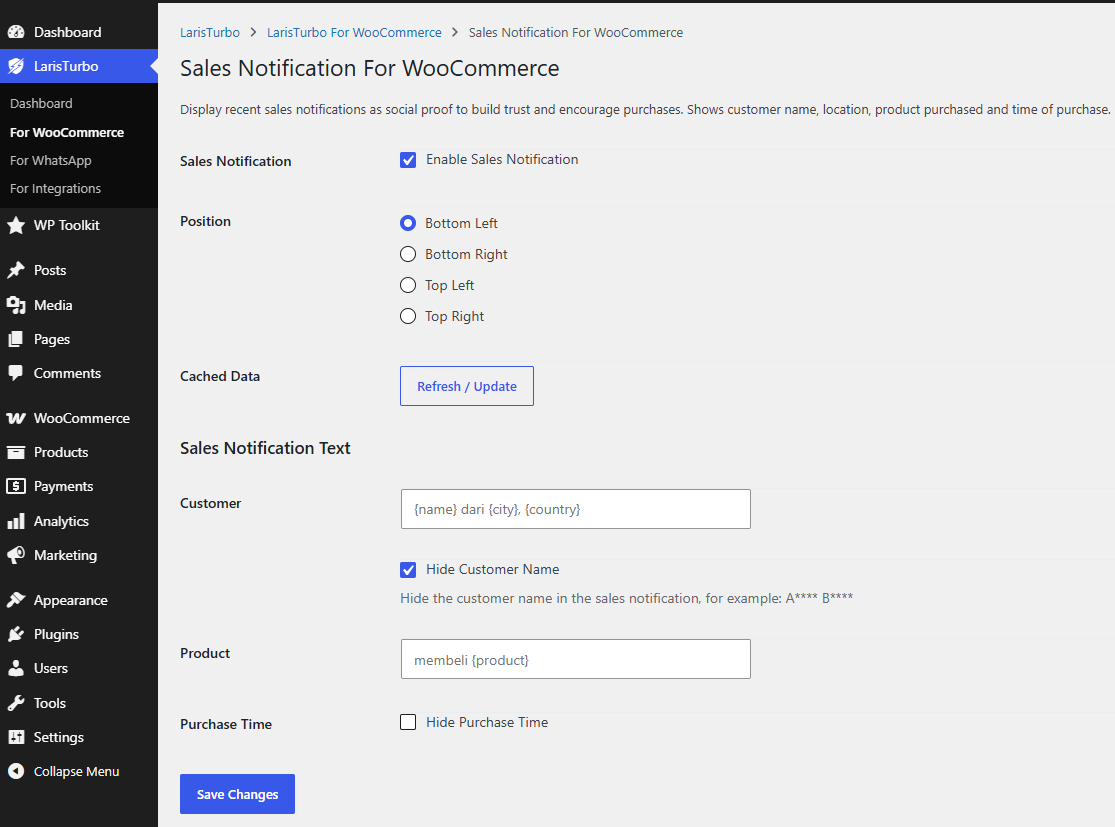Toggle Enable Sales Notification checkbox
1115x827 pixels.
[408, 160]
